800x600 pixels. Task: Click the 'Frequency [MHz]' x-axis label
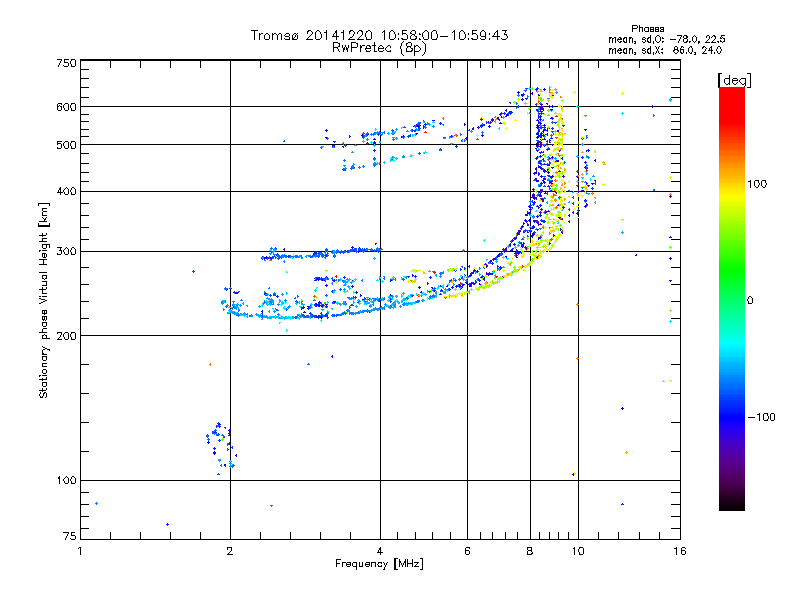tap(379, 564)
